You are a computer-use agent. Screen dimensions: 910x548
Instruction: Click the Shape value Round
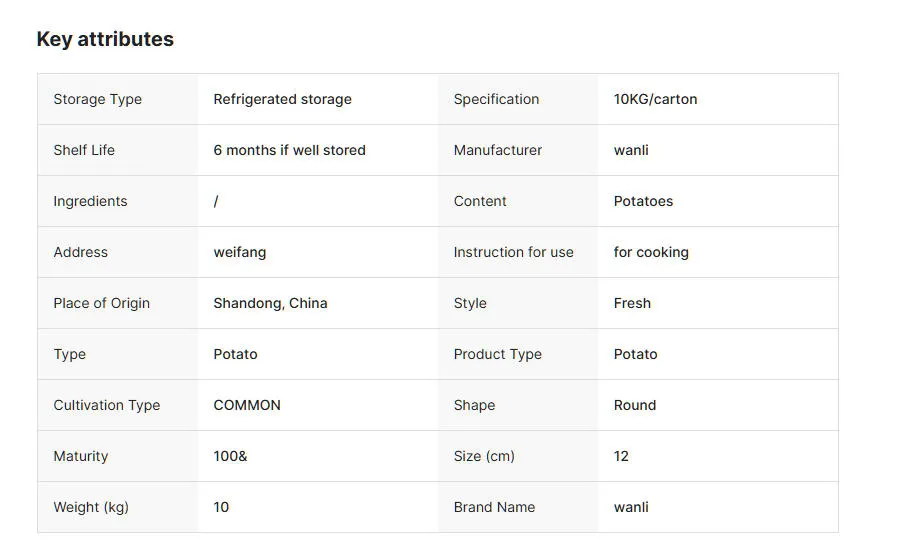(x=635, y=405)
